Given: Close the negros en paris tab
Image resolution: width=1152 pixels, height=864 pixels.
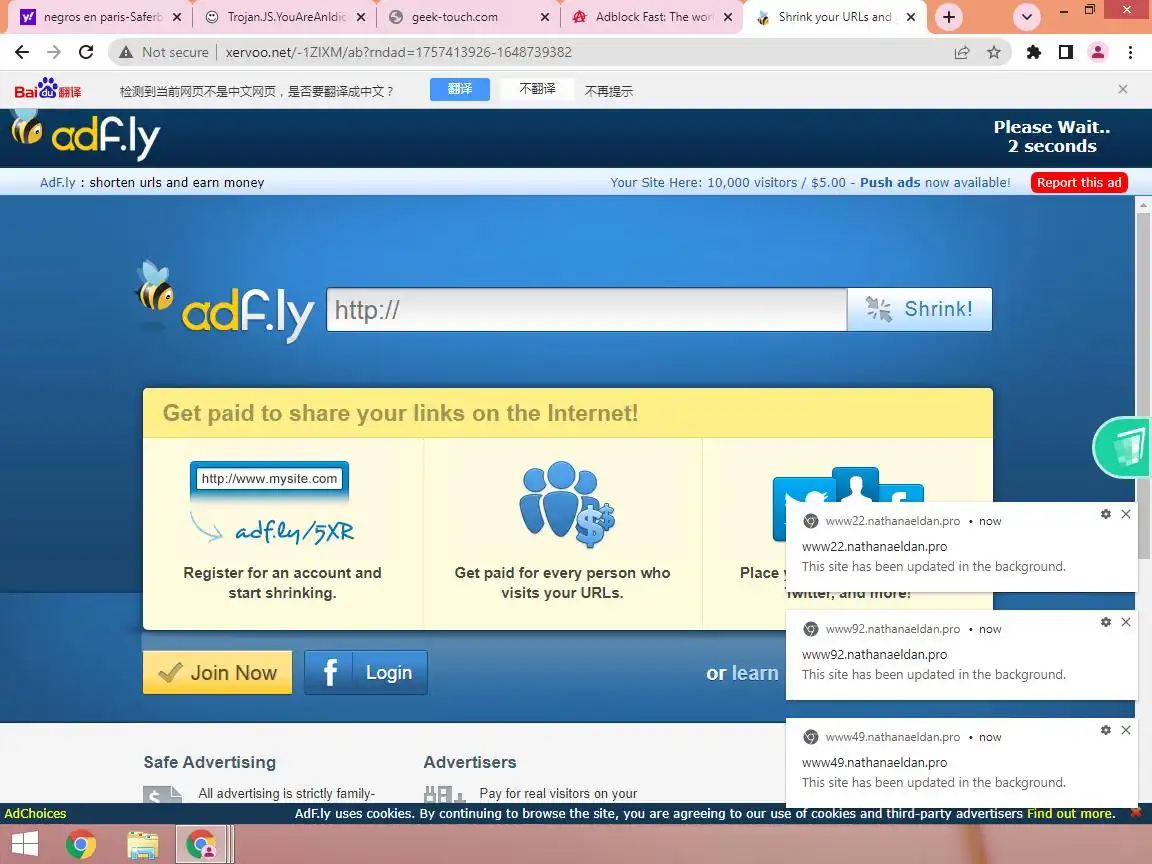Looking at the screenshot, I should [x=177, y=17].
